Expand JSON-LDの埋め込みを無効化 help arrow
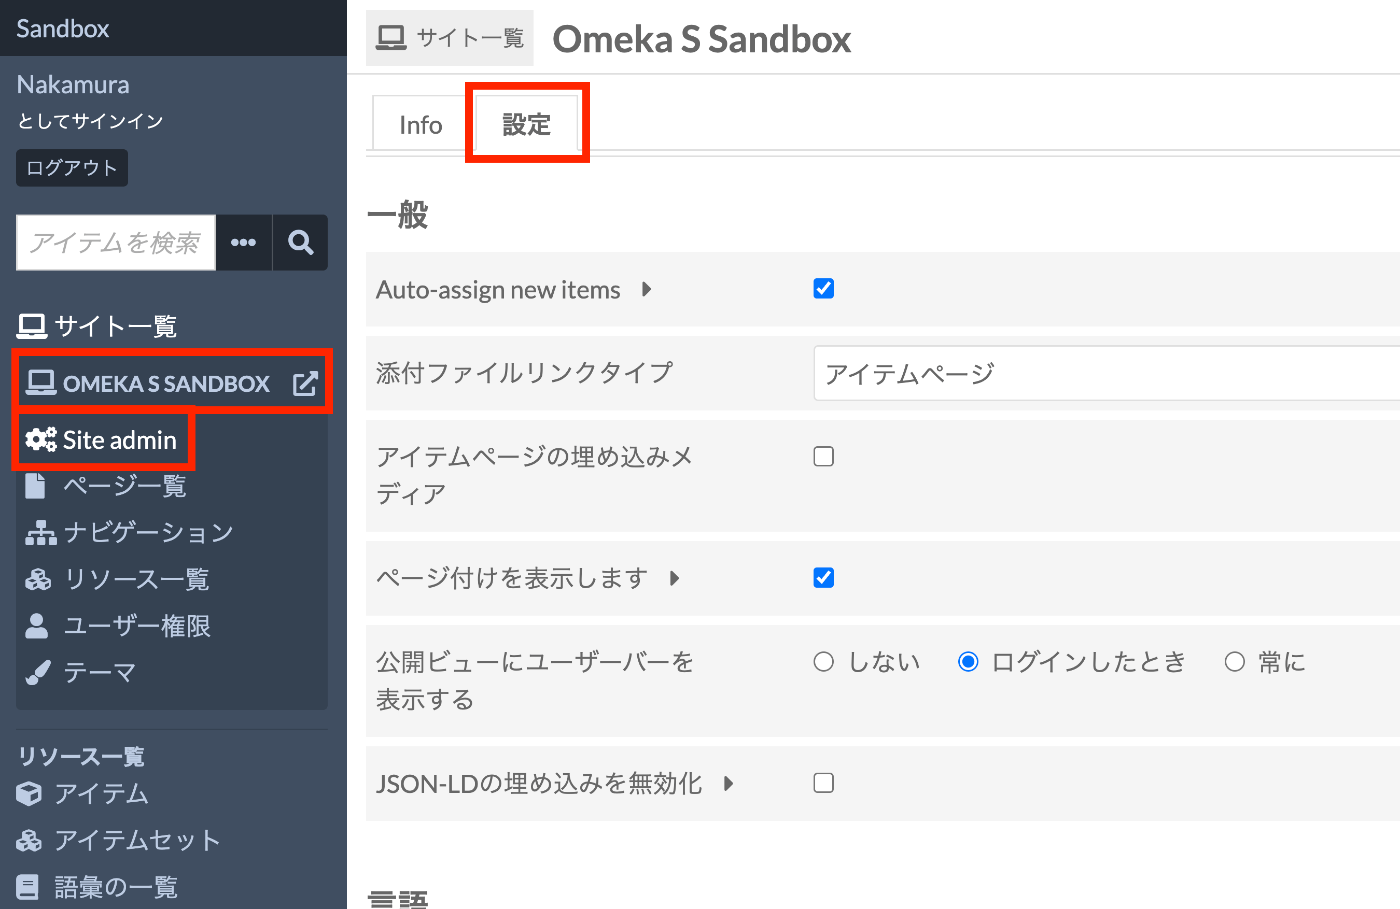 click(729, 784)
